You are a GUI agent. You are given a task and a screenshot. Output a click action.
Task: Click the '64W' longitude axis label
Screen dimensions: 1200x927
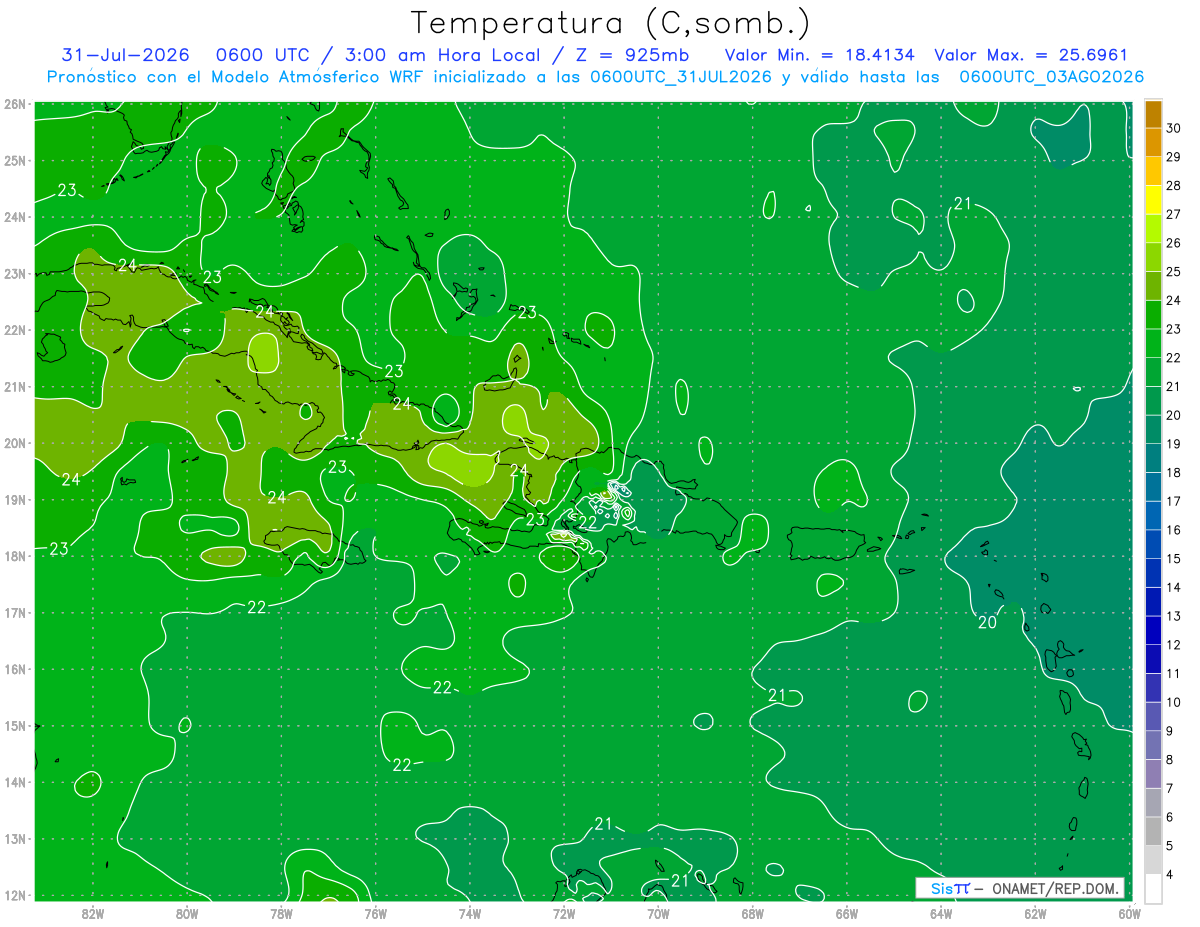click(940, 913)
